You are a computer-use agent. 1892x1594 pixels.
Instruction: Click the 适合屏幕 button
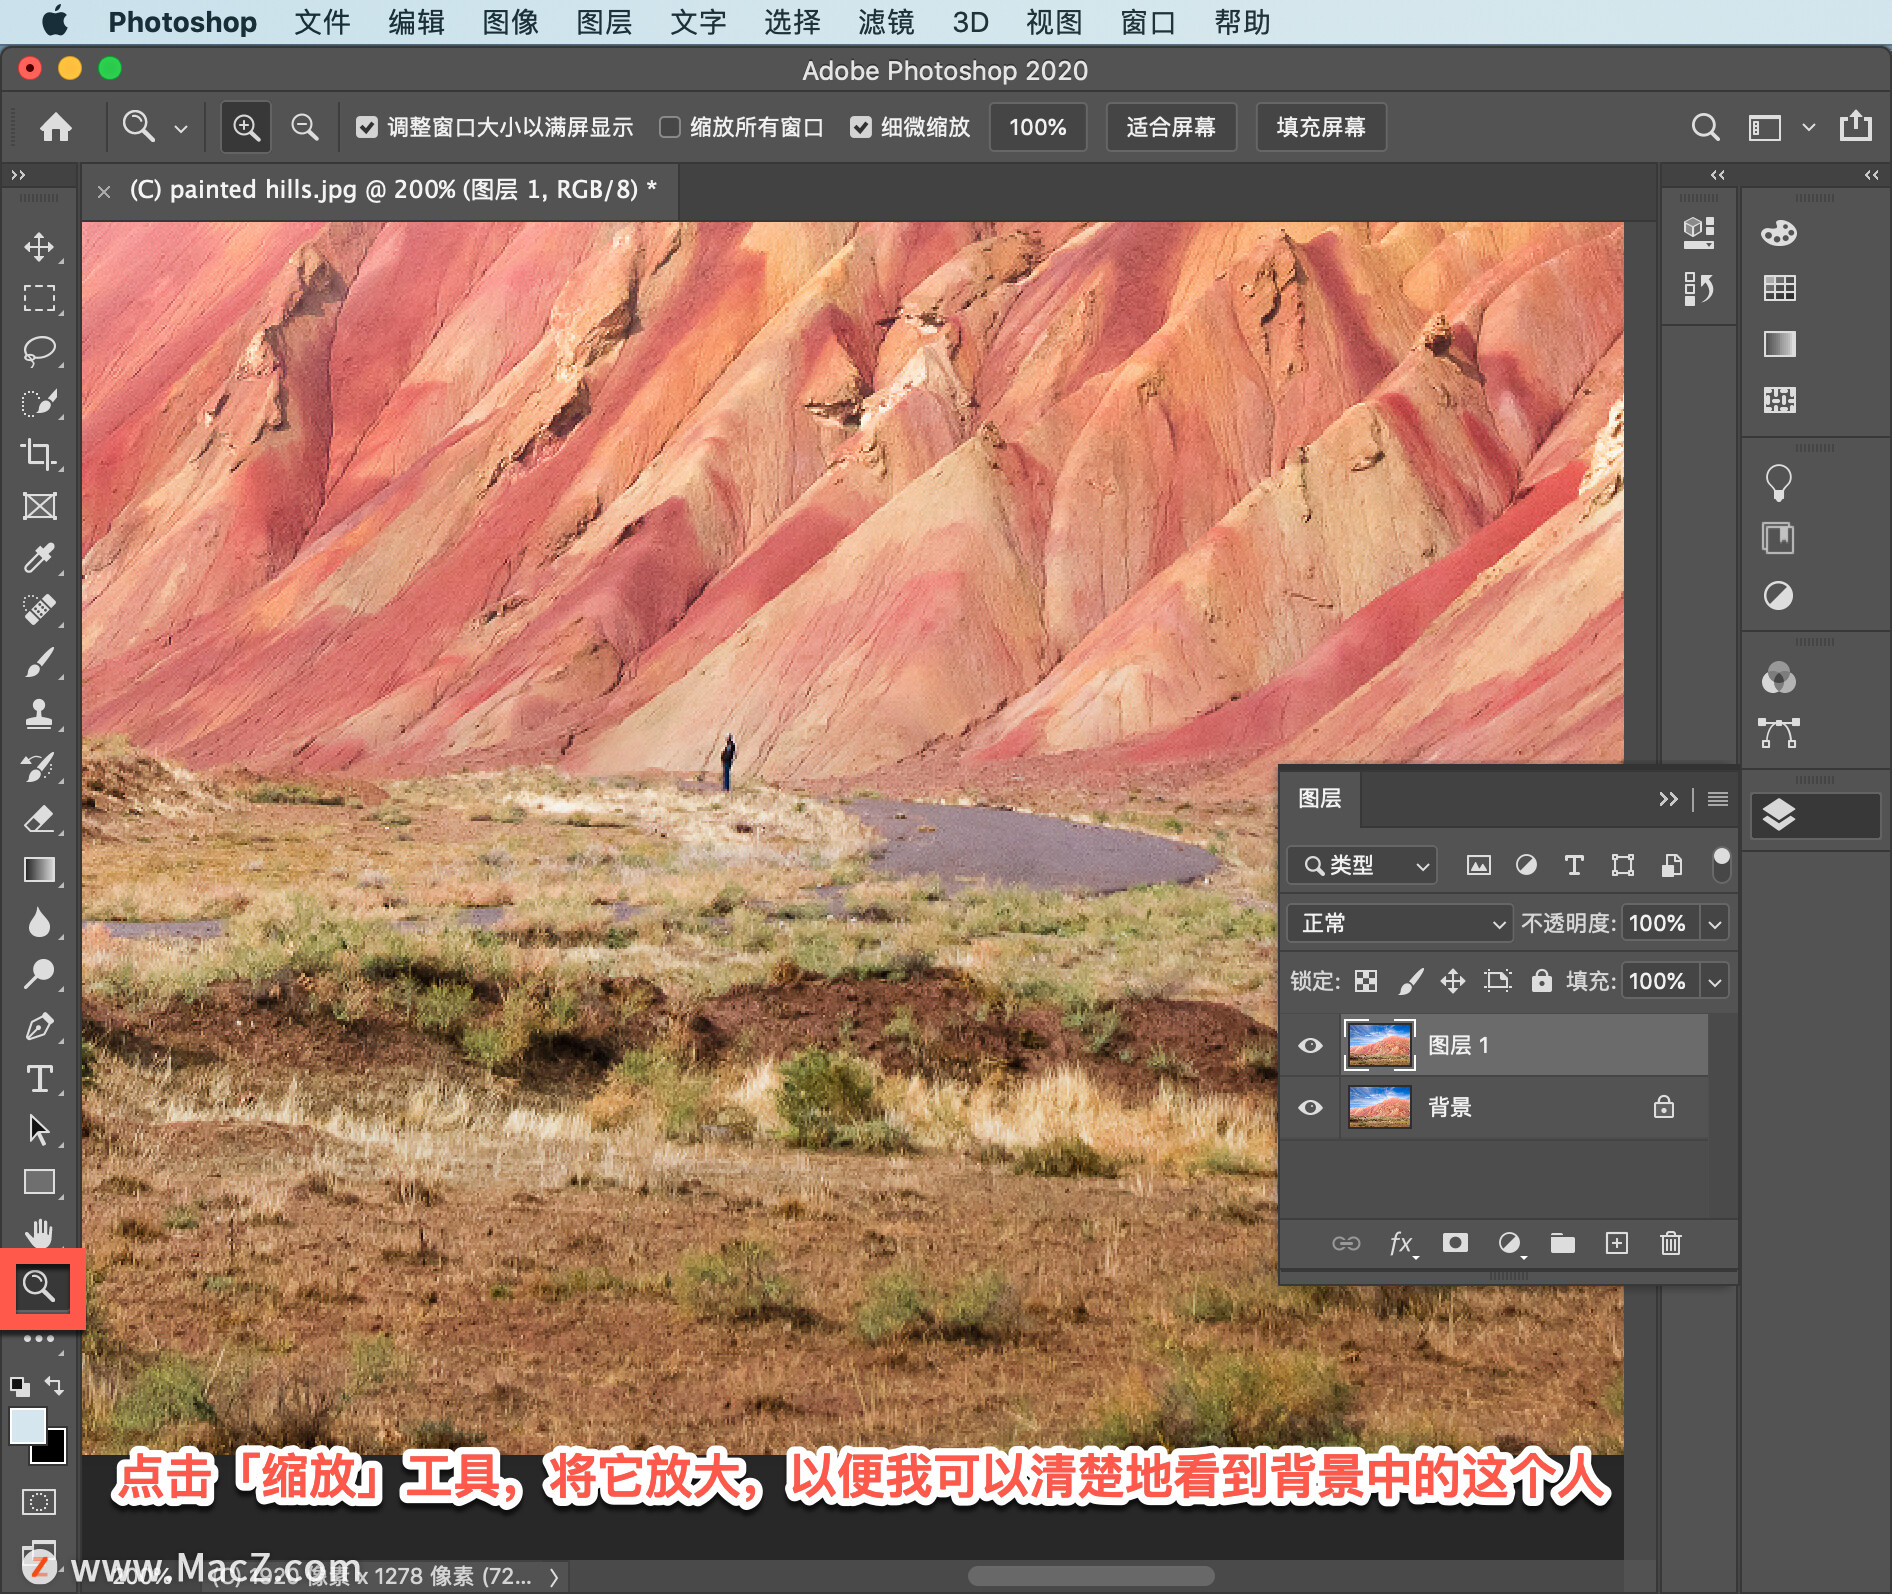(x=1171, y=127)
